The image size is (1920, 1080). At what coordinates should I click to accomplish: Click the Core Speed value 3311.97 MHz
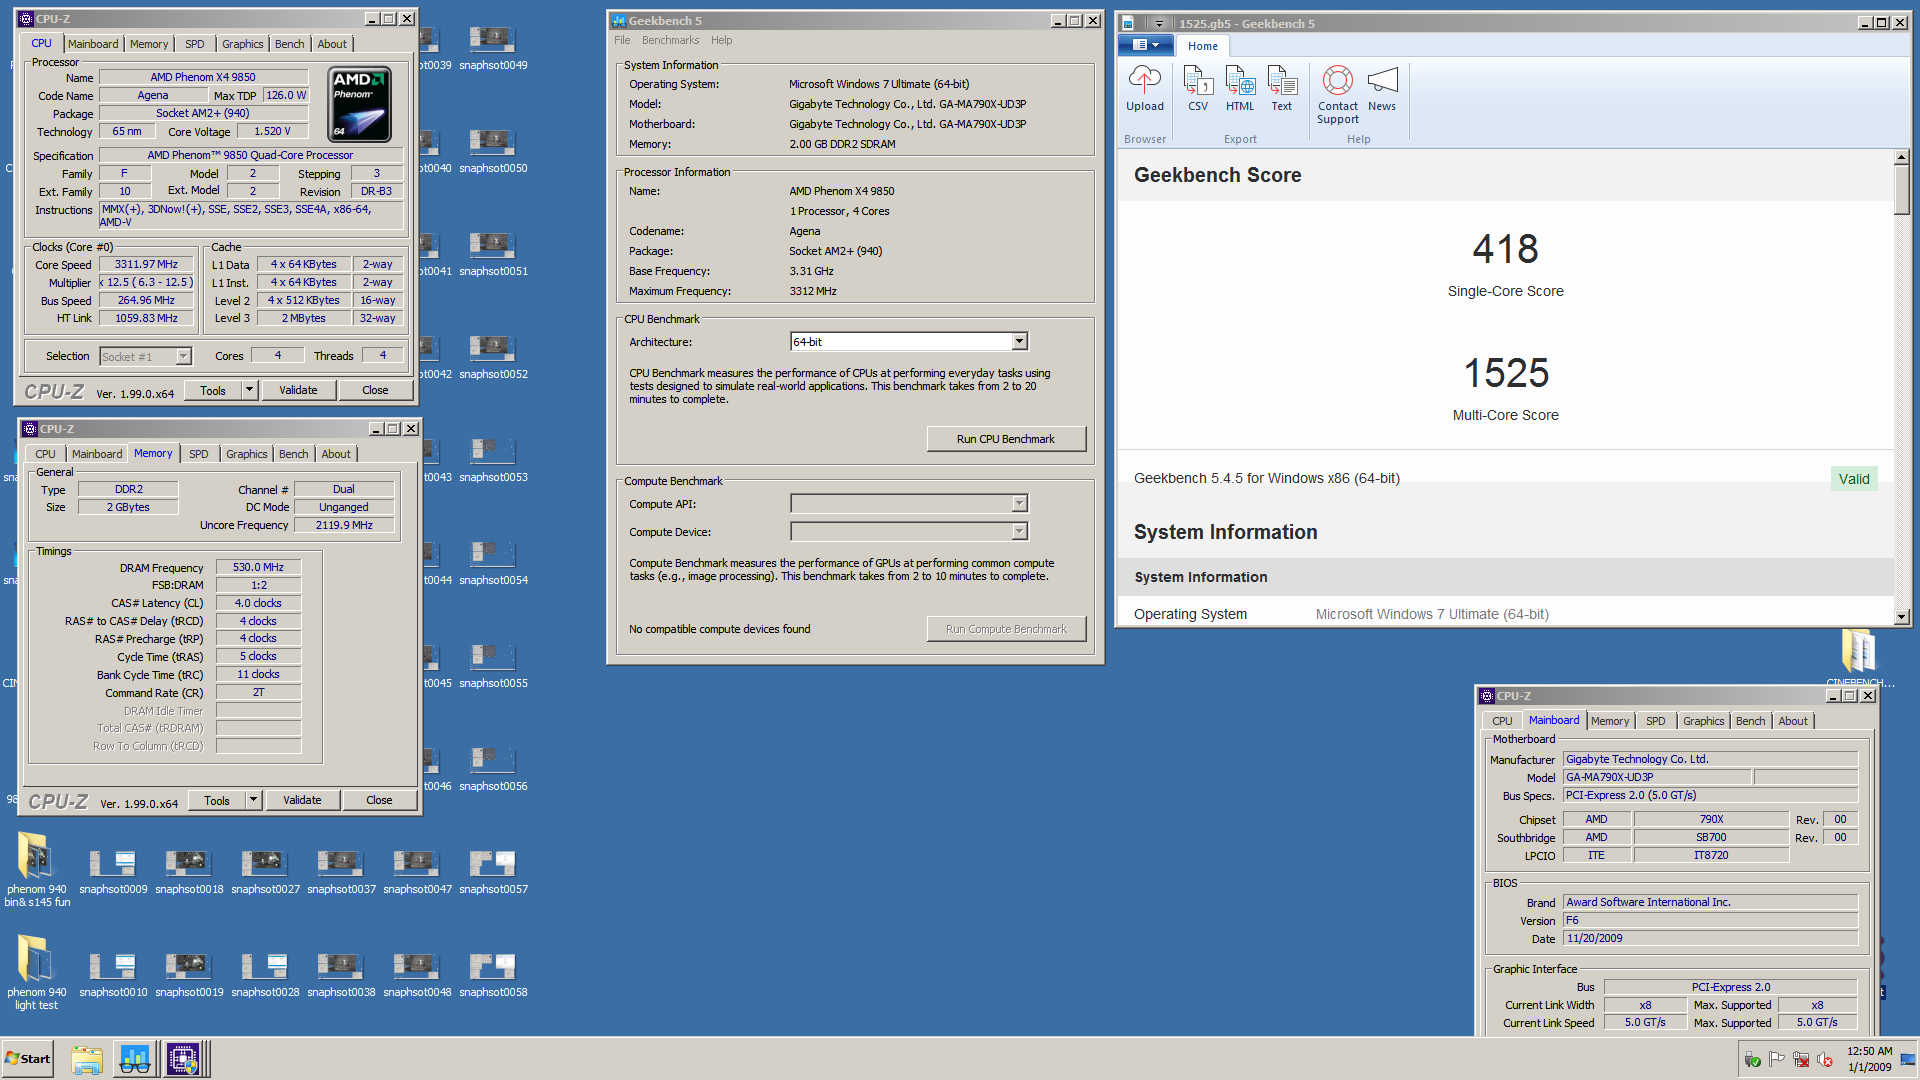point(146,265)
